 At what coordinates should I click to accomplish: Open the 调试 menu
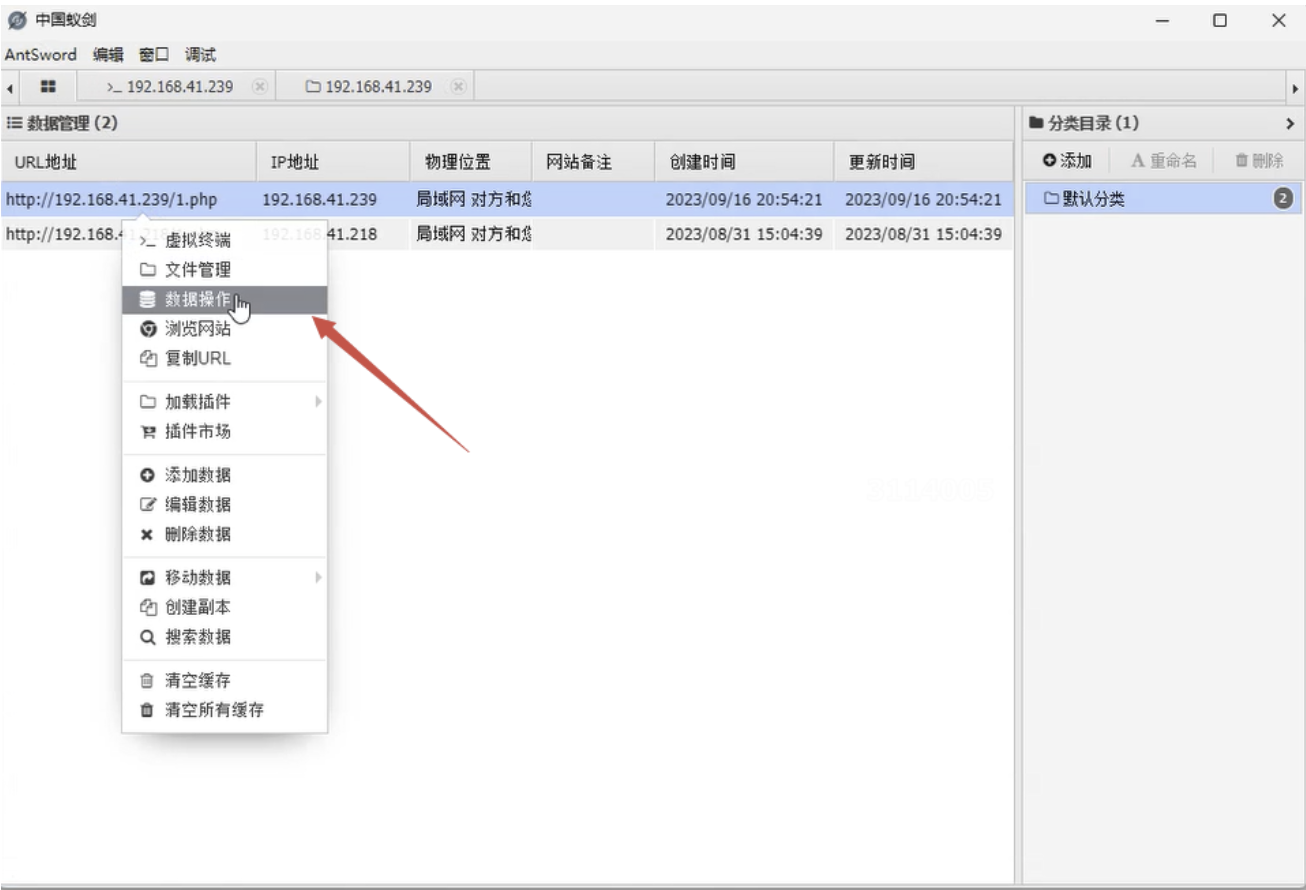click(x=200, y=54)
